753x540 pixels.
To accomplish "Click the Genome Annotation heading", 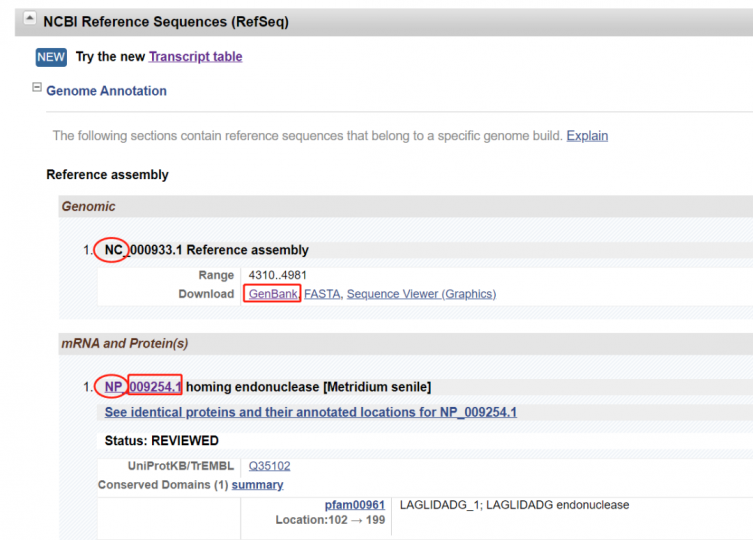I will (x=106, y=91).
